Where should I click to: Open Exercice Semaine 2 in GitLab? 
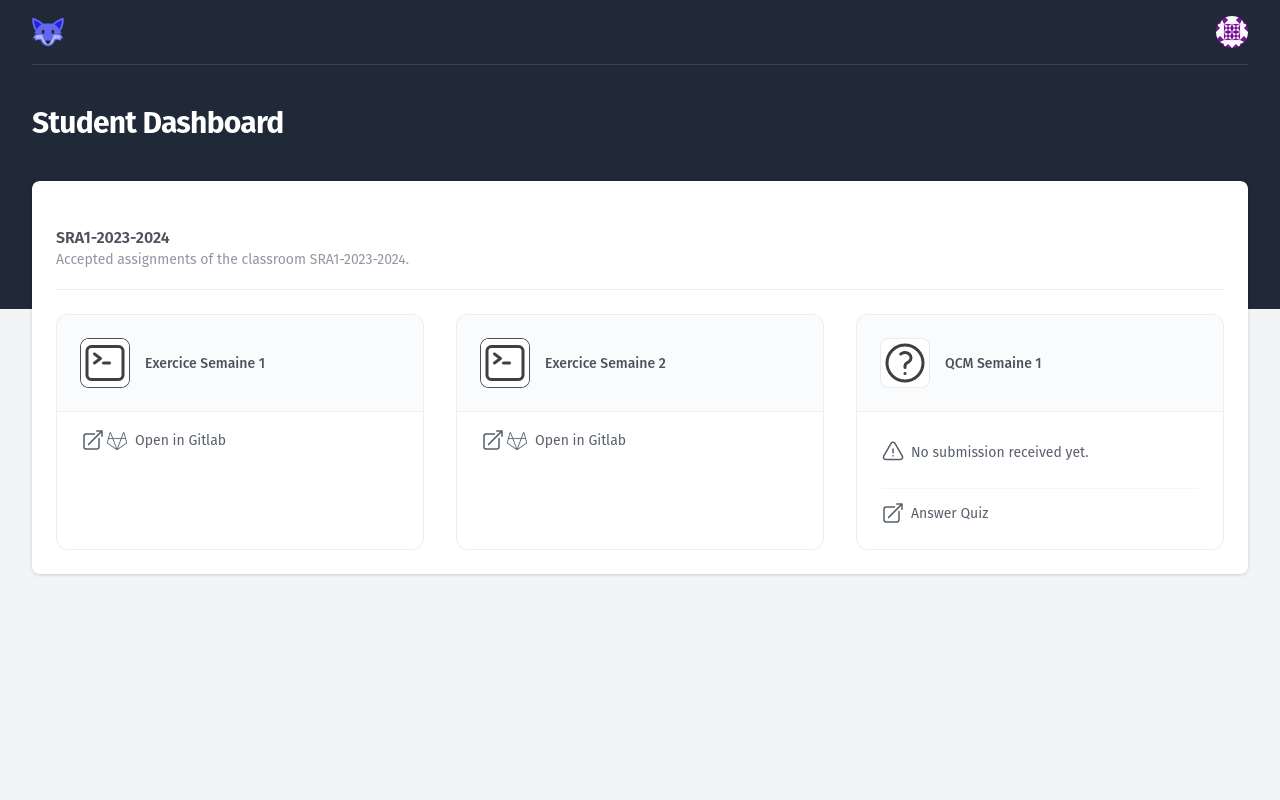click(580, 440)
